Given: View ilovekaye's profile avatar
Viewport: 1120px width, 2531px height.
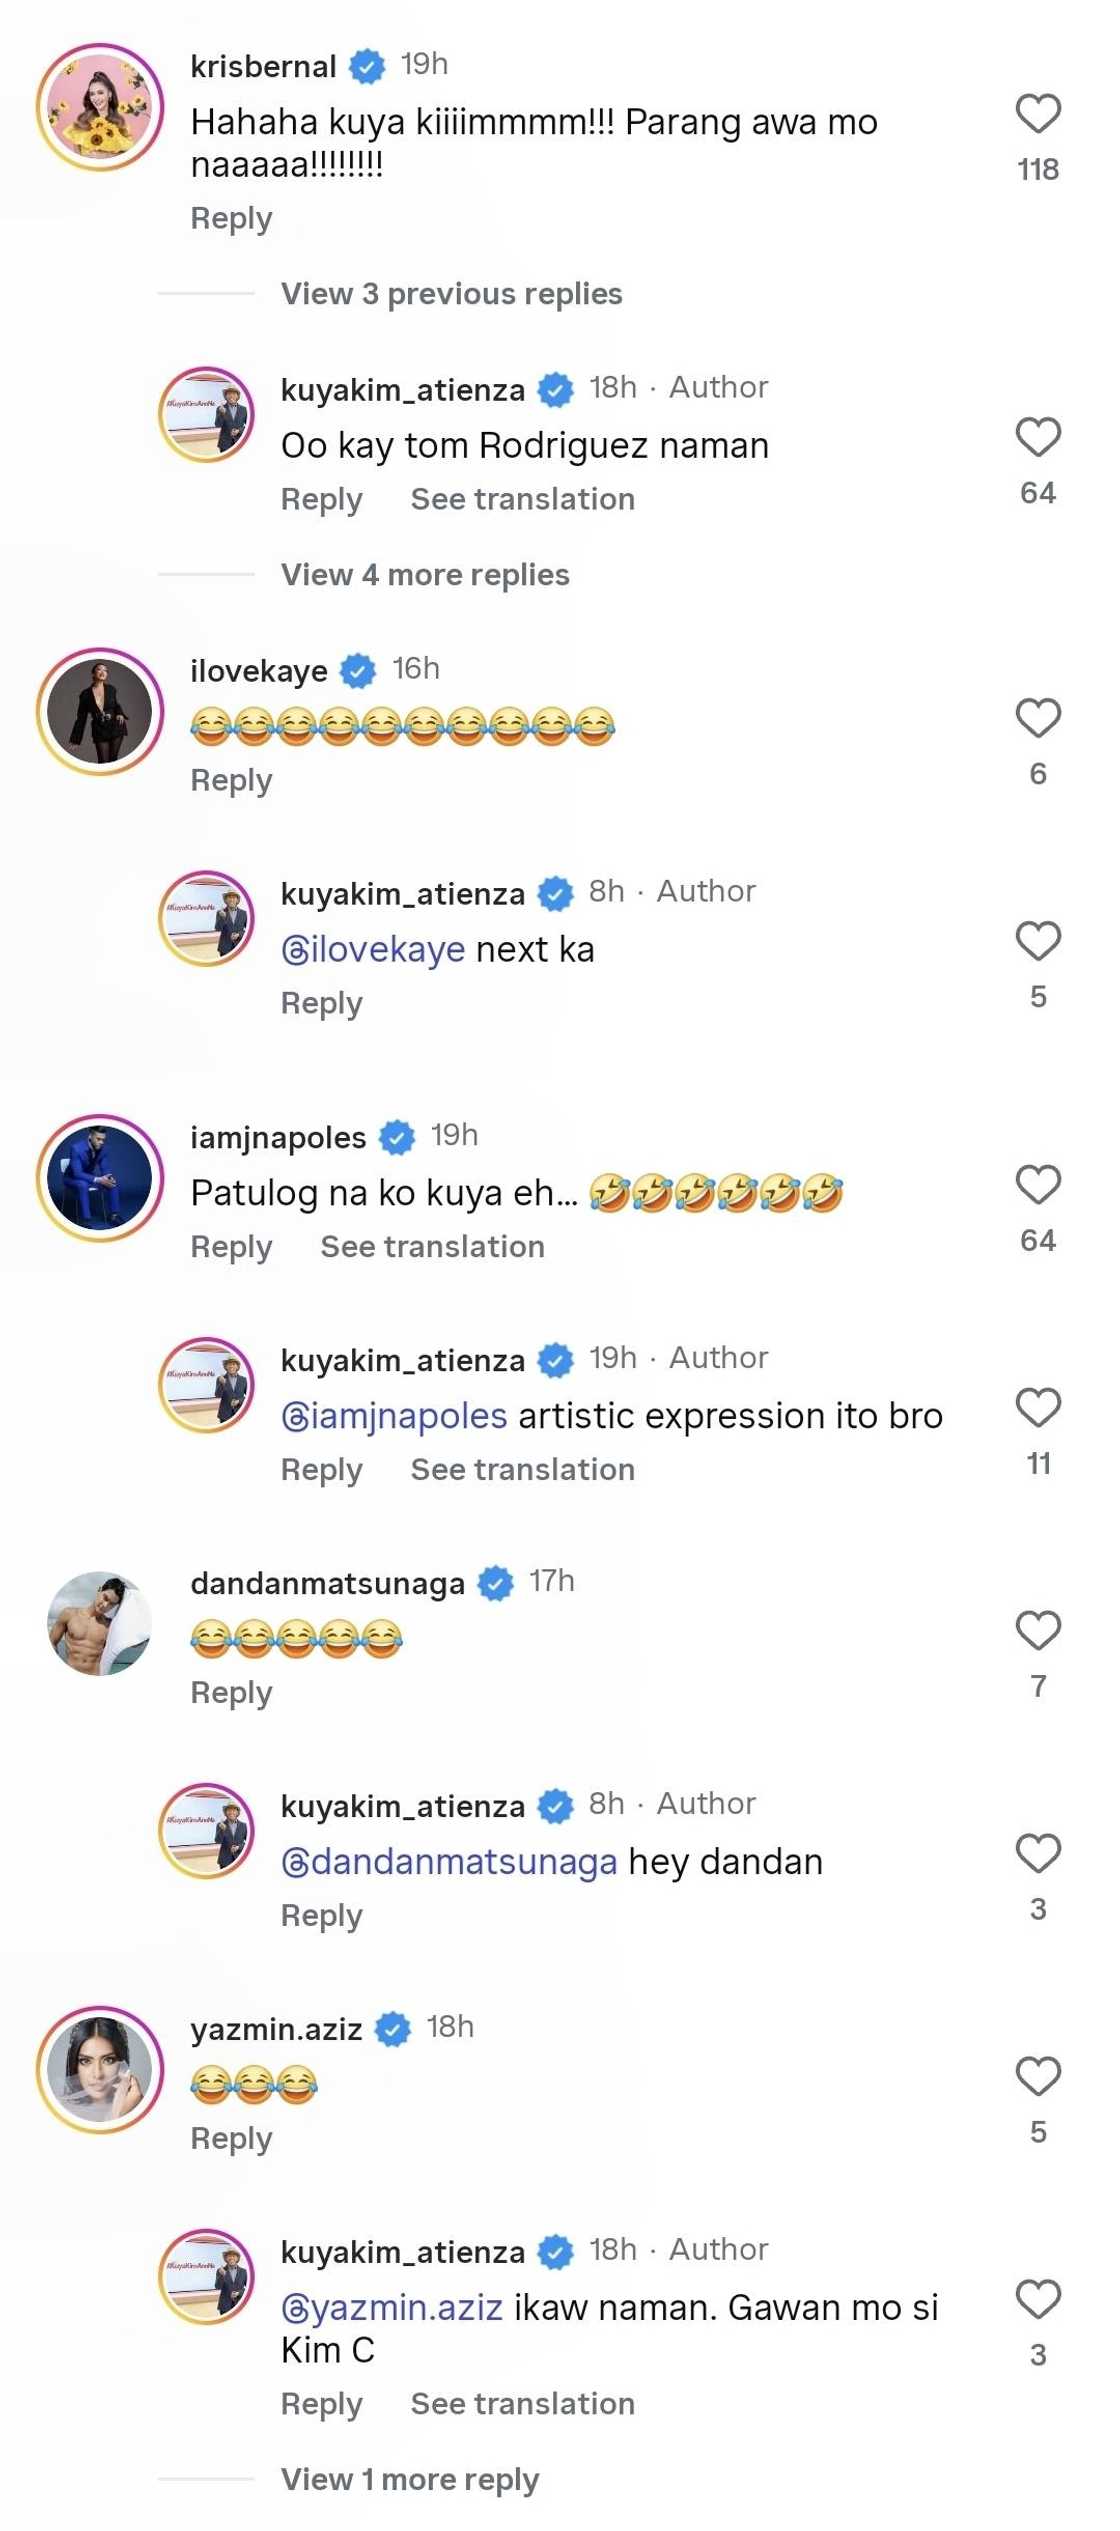Looking at the screenshot, I should pos(100,711).
